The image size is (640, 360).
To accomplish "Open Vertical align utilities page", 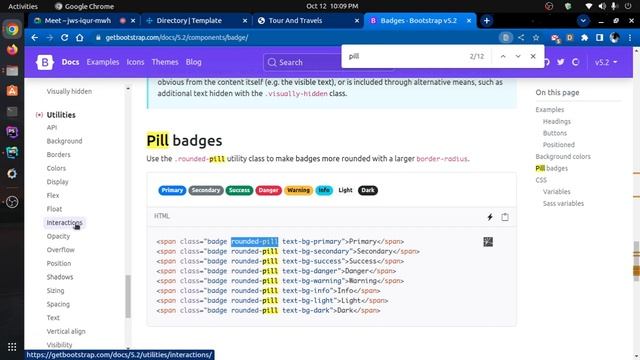I will click(66, 331).
